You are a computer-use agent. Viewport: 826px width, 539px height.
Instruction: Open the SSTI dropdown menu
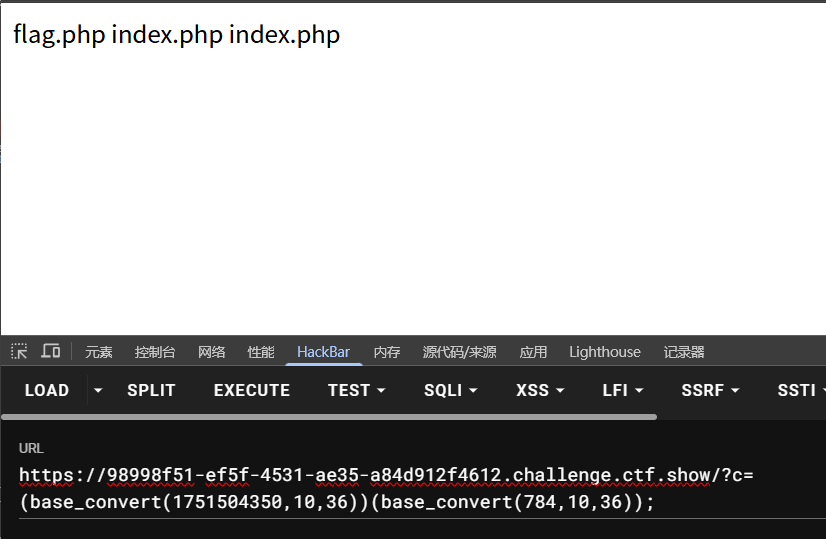point(801,390)
